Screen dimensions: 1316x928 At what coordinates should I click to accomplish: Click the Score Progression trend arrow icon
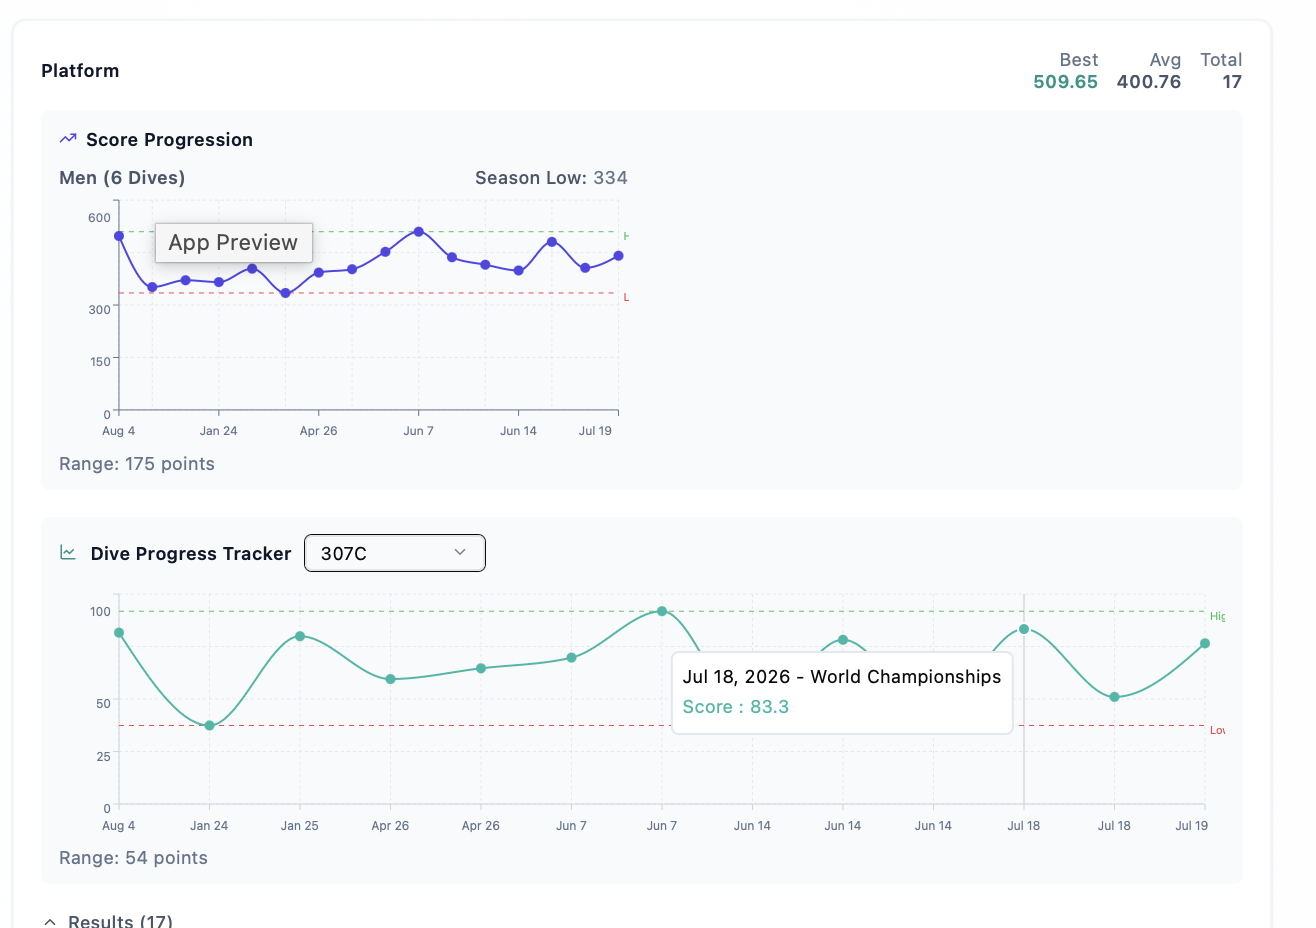[x=68, y=139]
